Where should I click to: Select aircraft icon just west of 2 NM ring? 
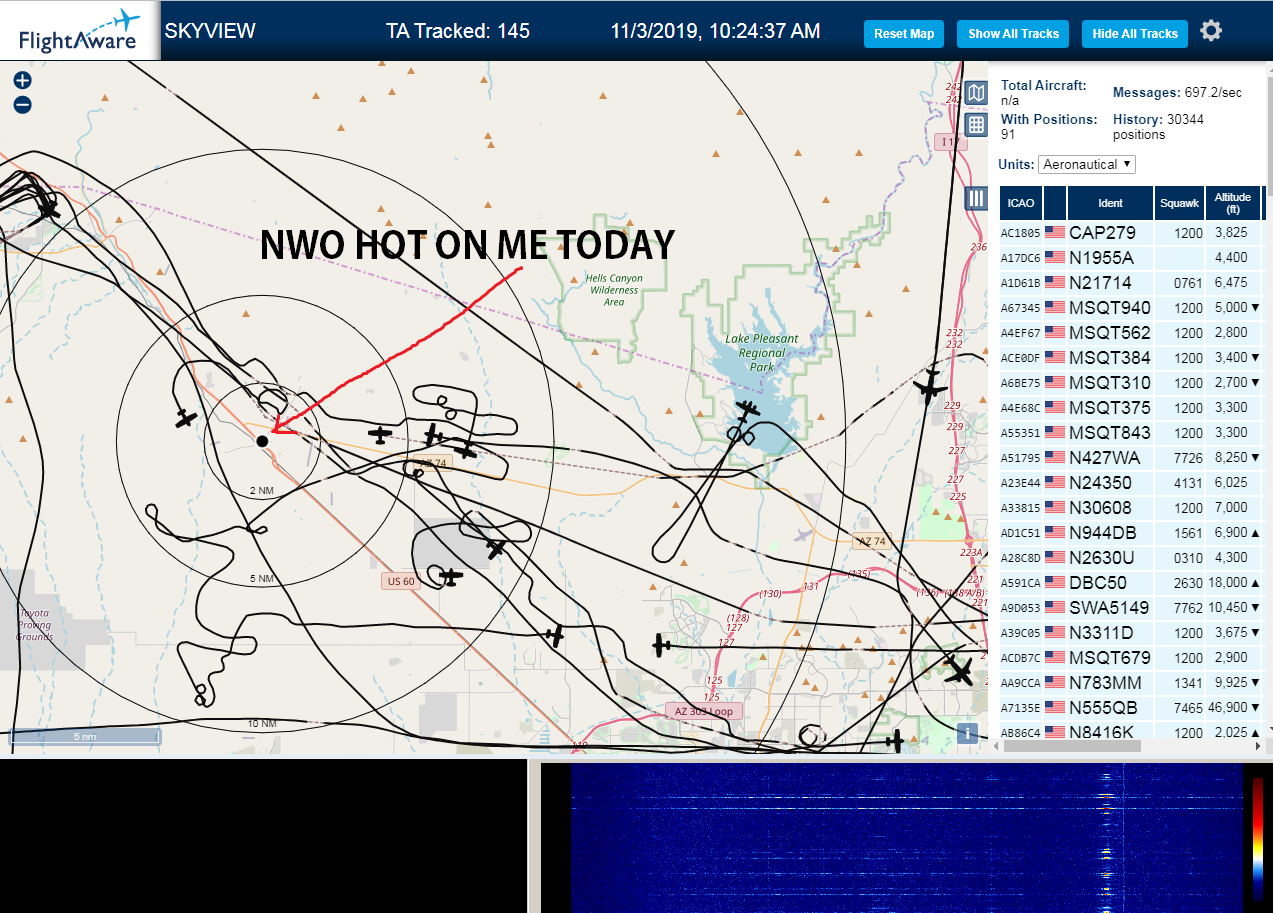coord(186,418)
